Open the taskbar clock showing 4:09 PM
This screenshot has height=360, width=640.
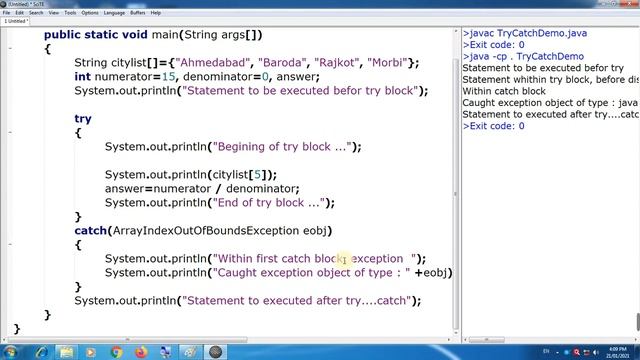(x=617, y=353)
